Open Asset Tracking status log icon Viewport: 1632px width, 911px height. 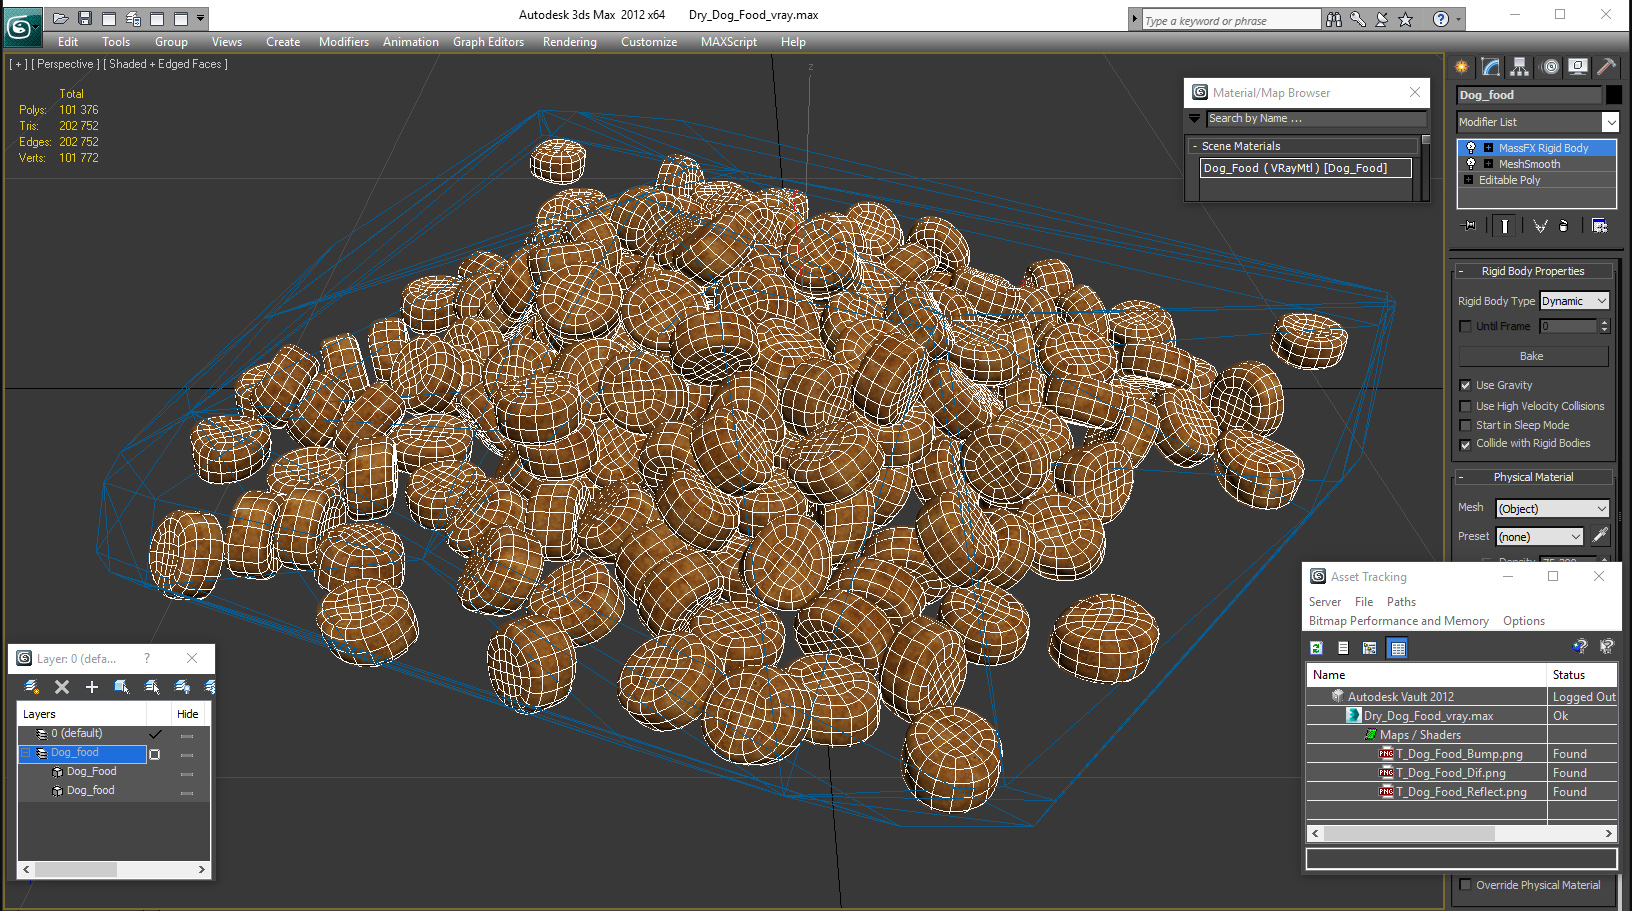[x=1343, y=648]
